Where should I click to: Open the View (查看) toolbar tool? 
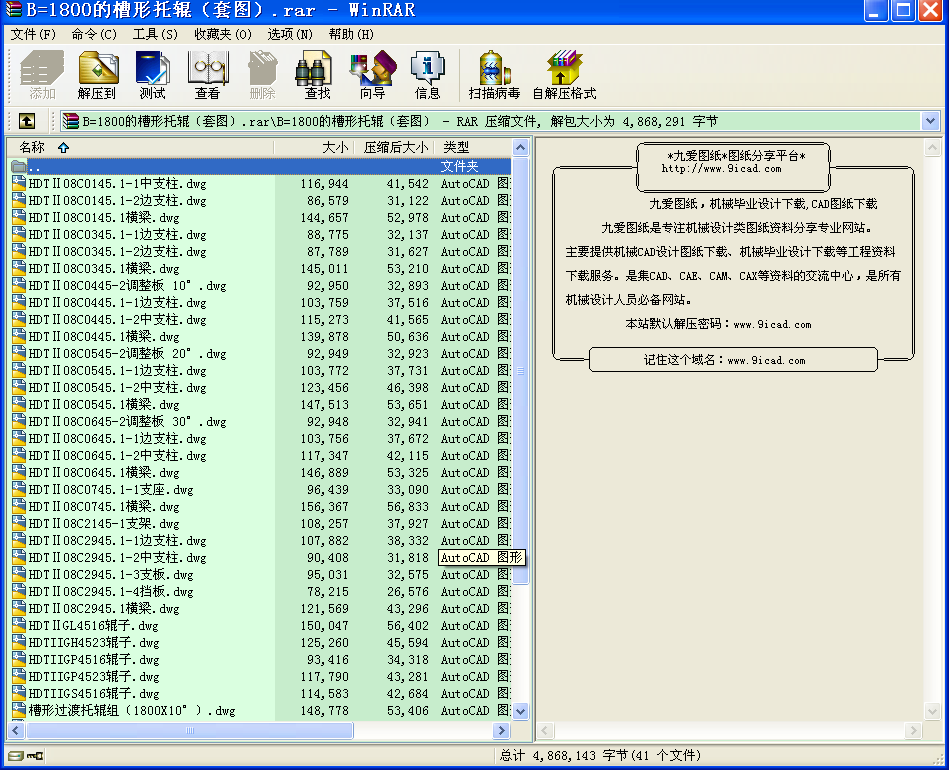(208, 75)
